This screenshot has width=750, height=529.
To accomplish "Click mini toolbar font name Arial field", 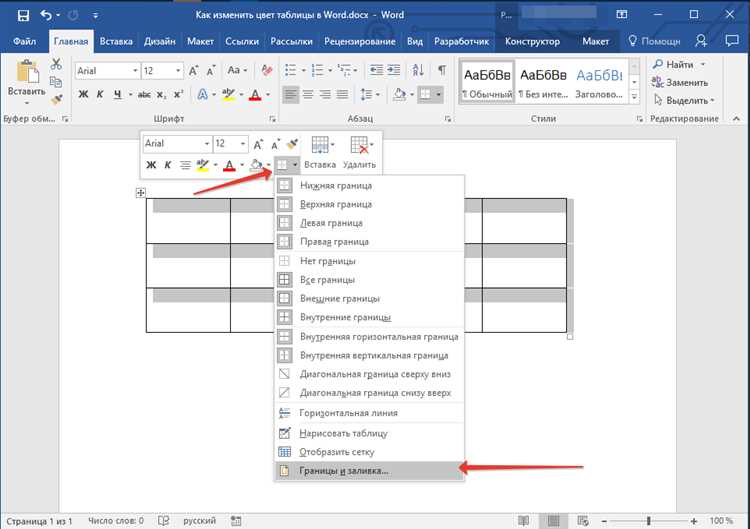I will point(177,143).
